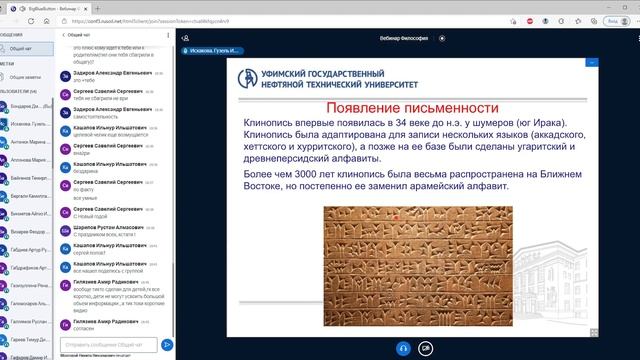This screenshot has height=360, width=640.
Task: Click the message 'С Новый годой'
Action: [x=91, y=216]
